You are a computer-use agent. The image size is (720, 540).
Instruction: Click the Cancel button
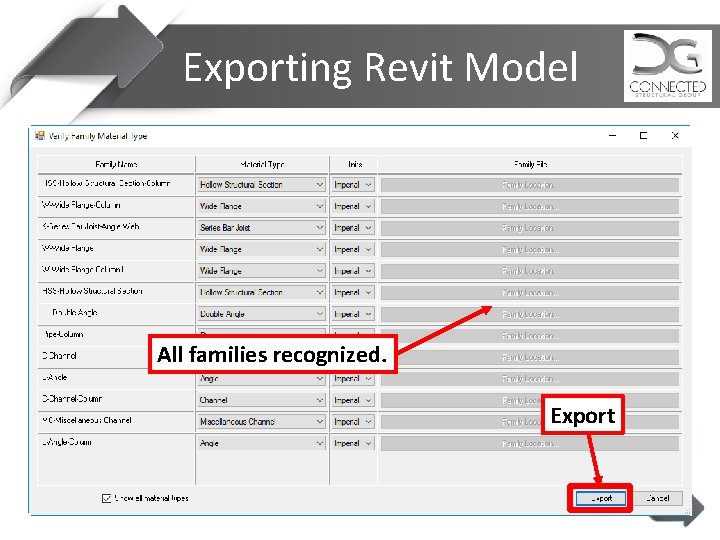(x=658, y=498)
